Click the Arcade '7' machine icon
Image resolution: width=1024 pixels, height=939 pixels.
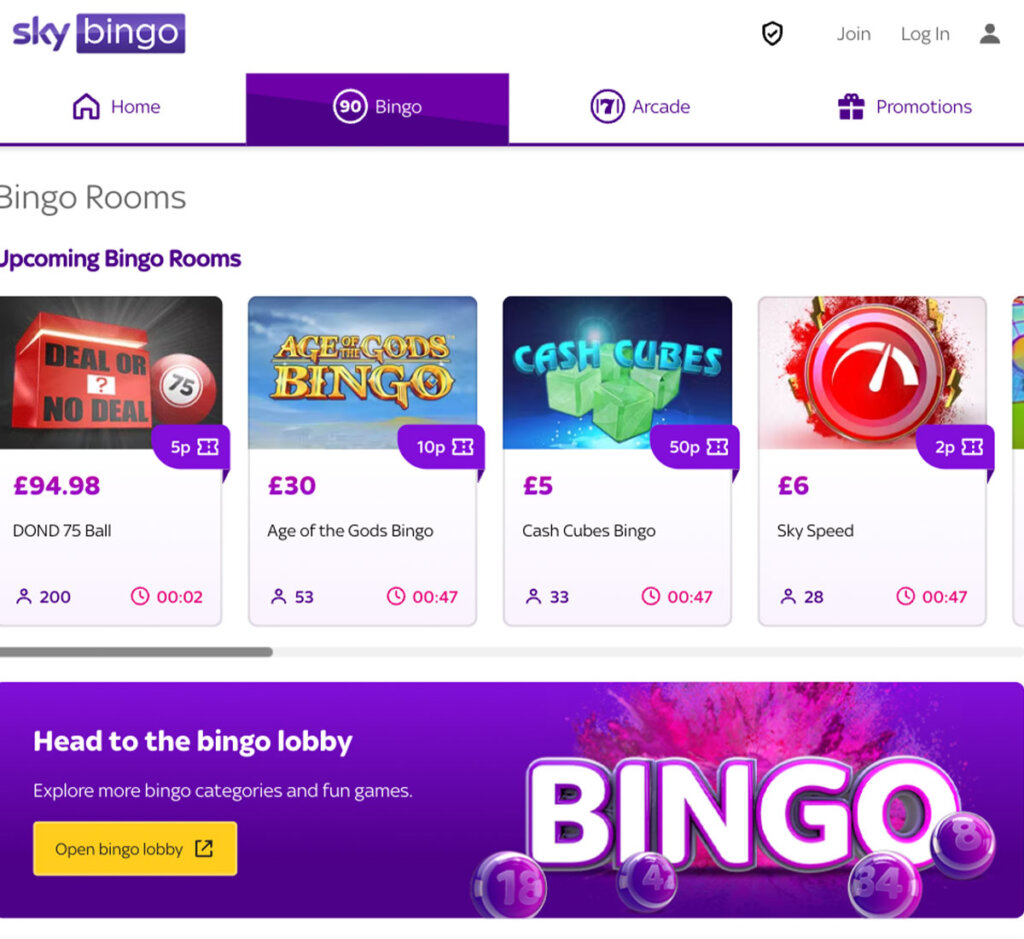607,106
